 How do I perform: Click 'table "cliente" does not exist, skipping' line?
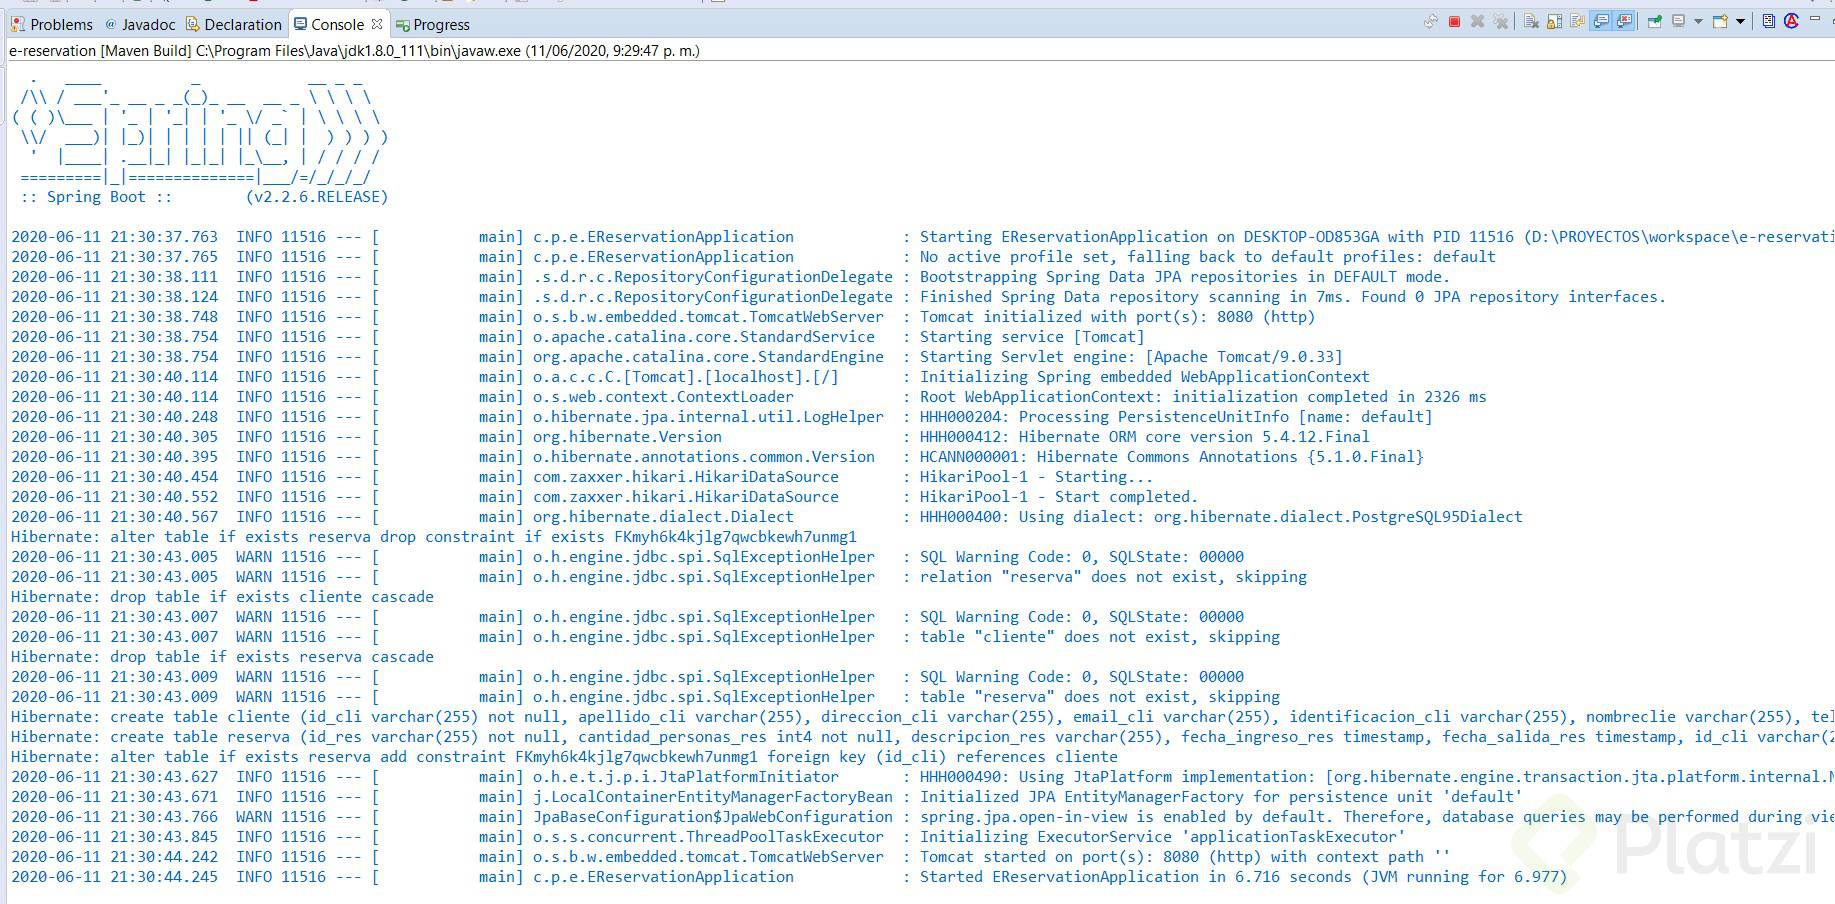pos(645,637)
